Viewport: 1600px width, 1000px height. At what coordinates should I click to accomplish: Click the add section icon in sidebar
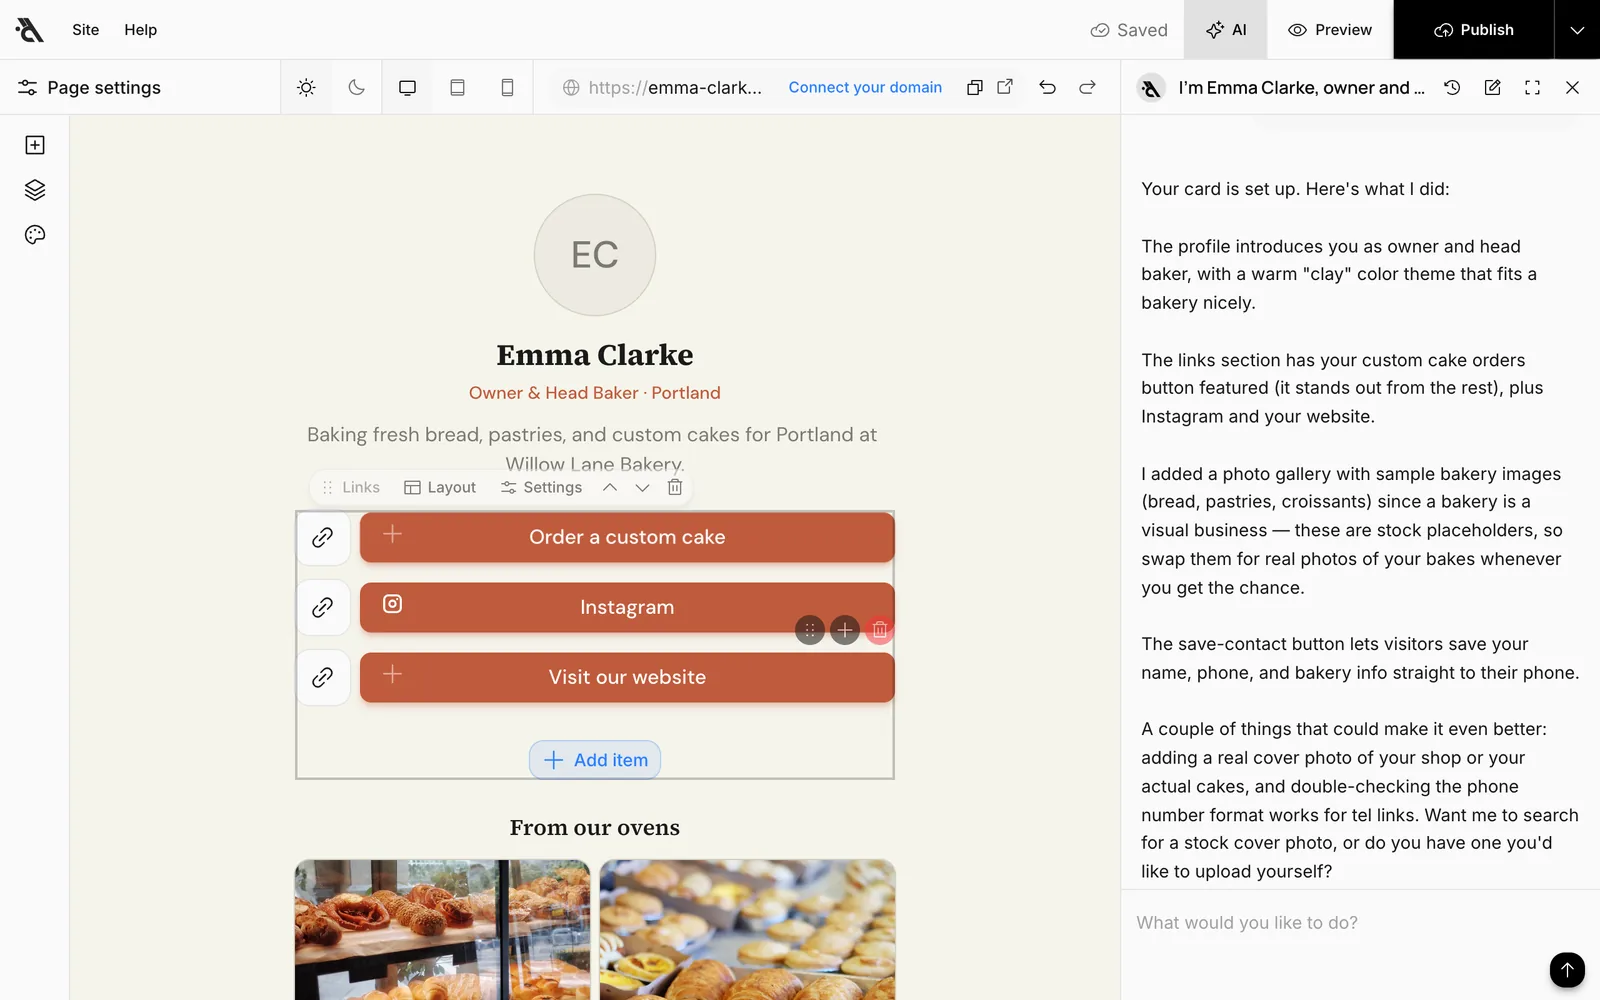35,145
